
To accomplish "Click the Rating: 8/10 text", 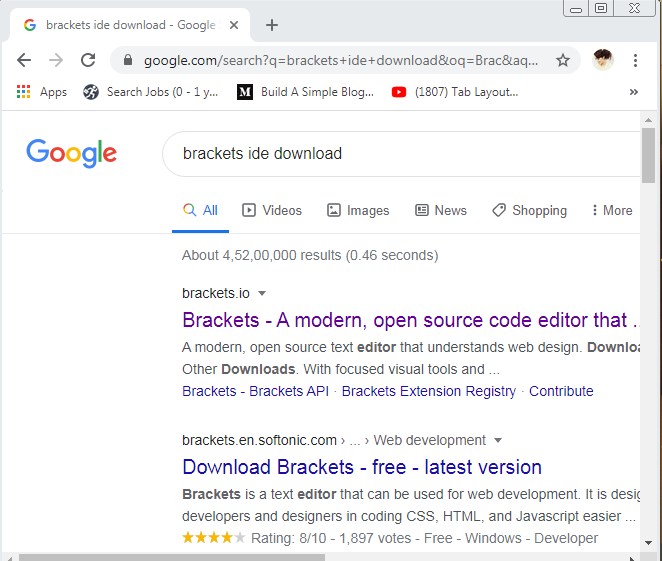I will [x=289, y=538].
